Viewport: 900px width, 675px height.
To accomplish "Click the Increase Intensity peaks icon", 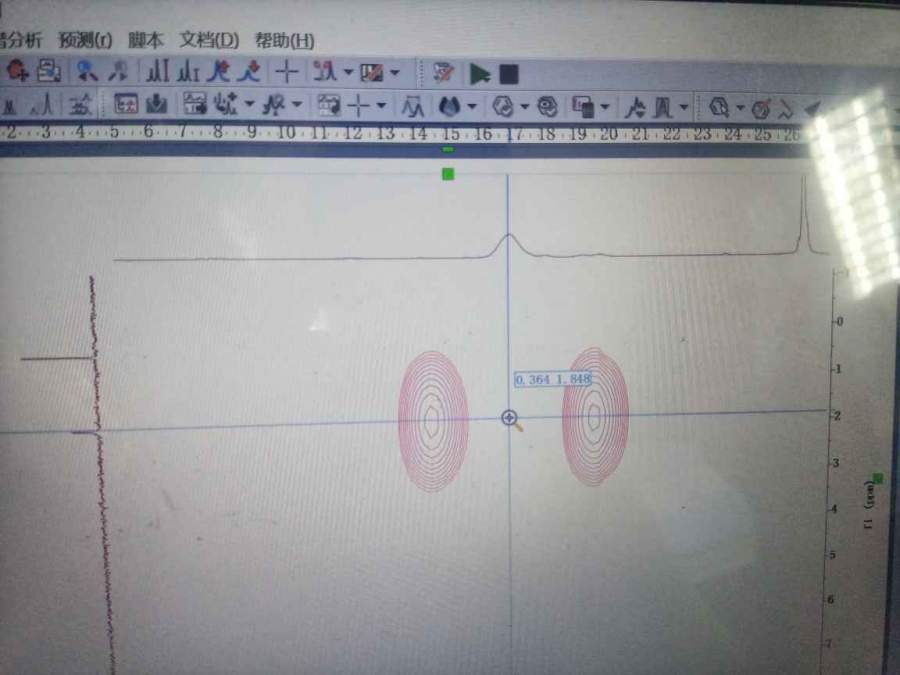I will click(x=157, y=71).
